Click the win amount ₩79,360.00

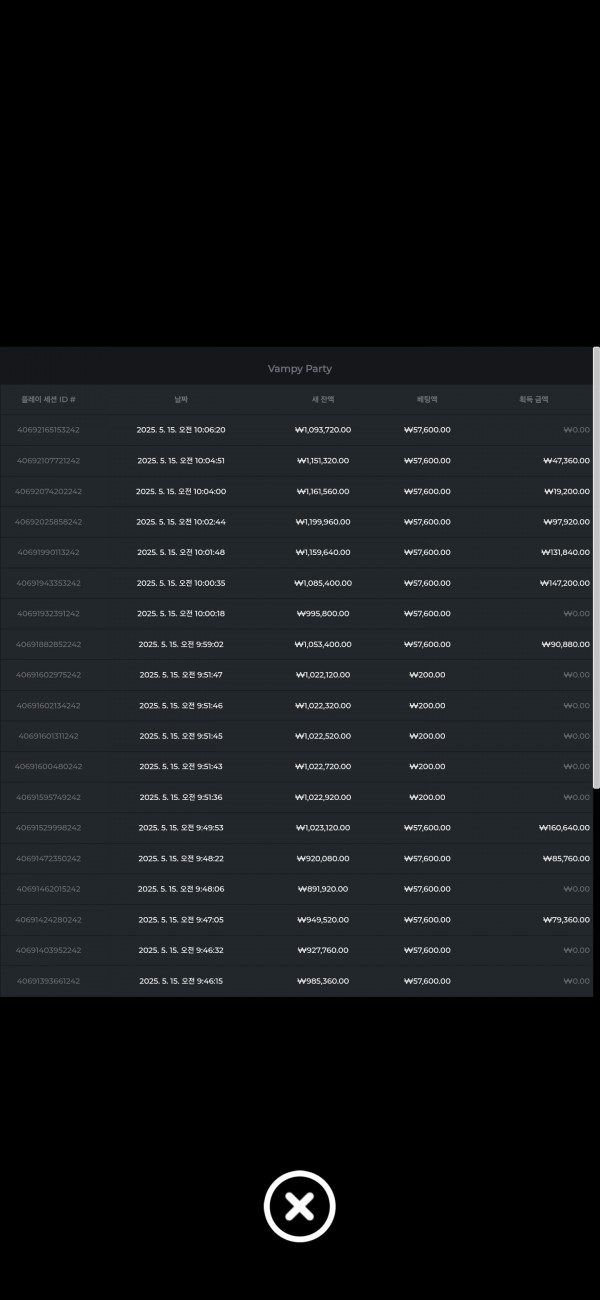[566, 920]
